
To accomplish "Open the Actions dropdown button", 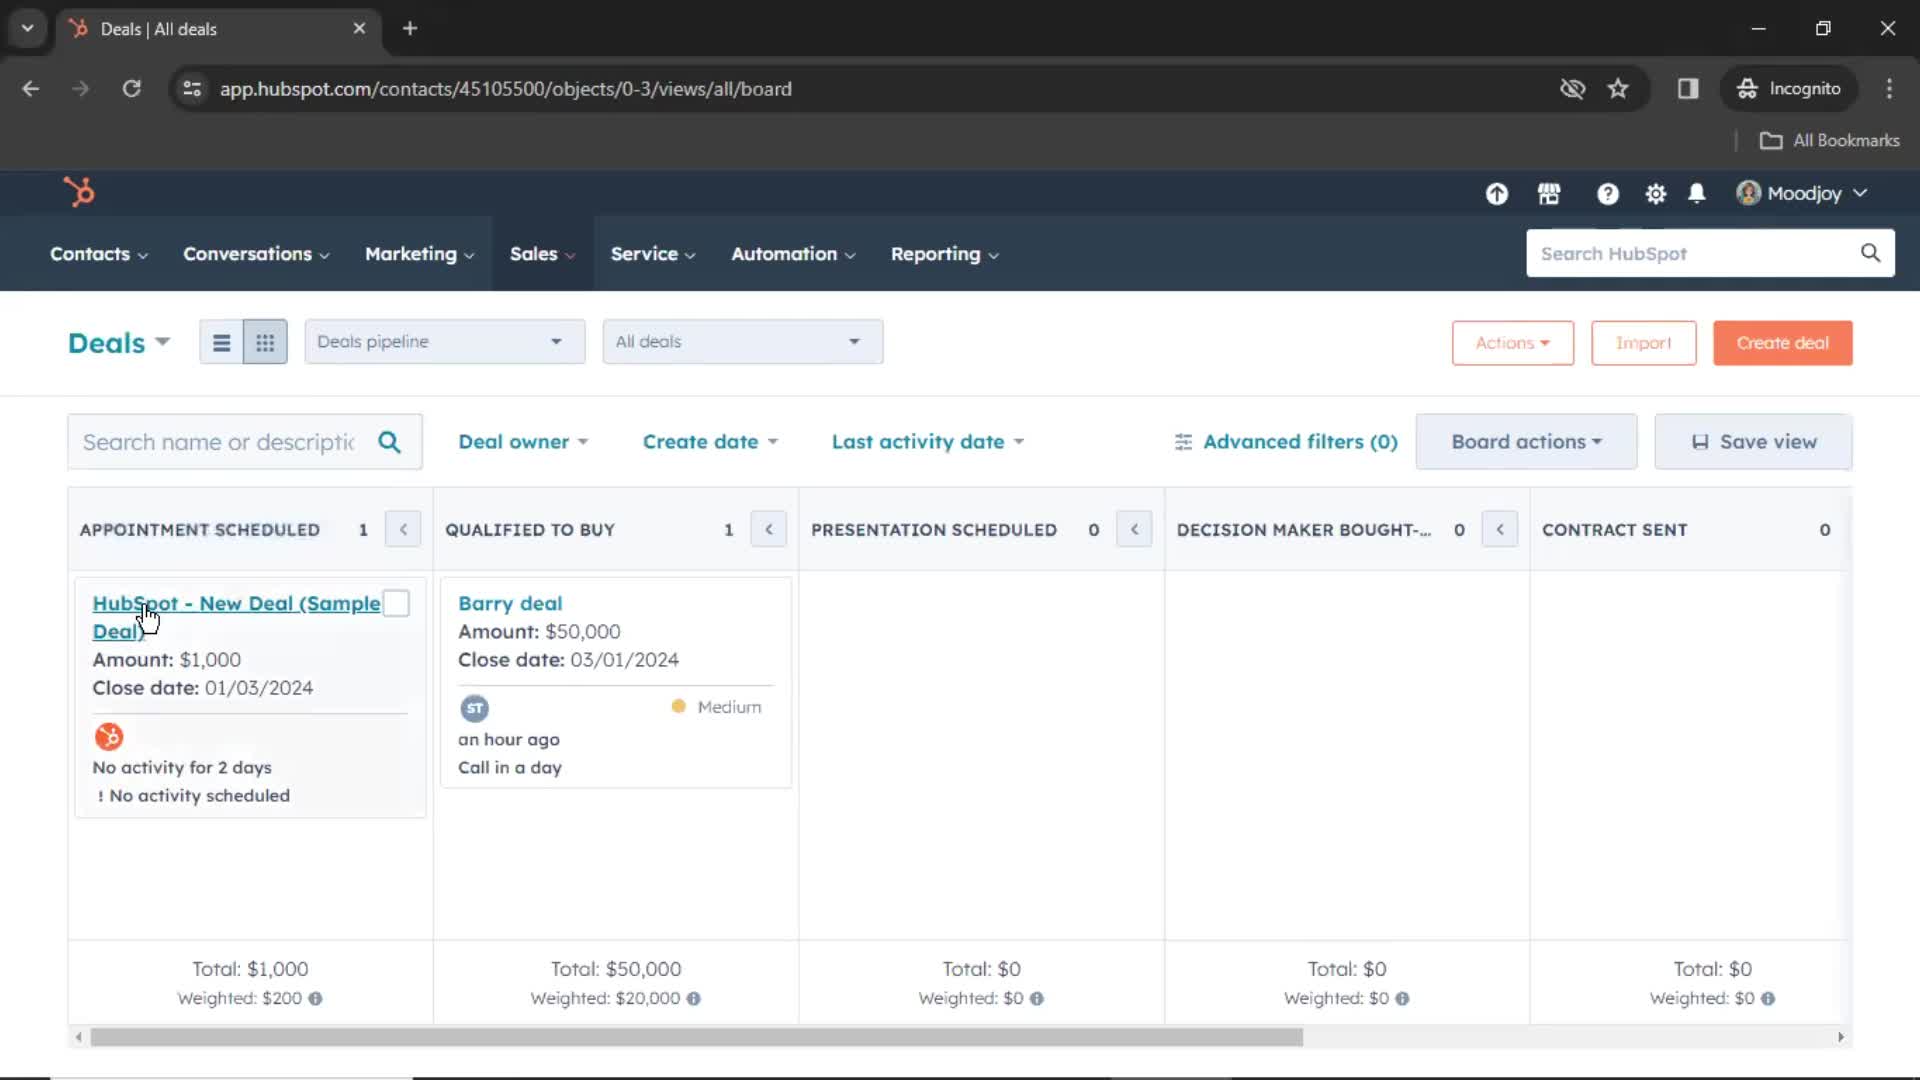I will coord(1512,343).
